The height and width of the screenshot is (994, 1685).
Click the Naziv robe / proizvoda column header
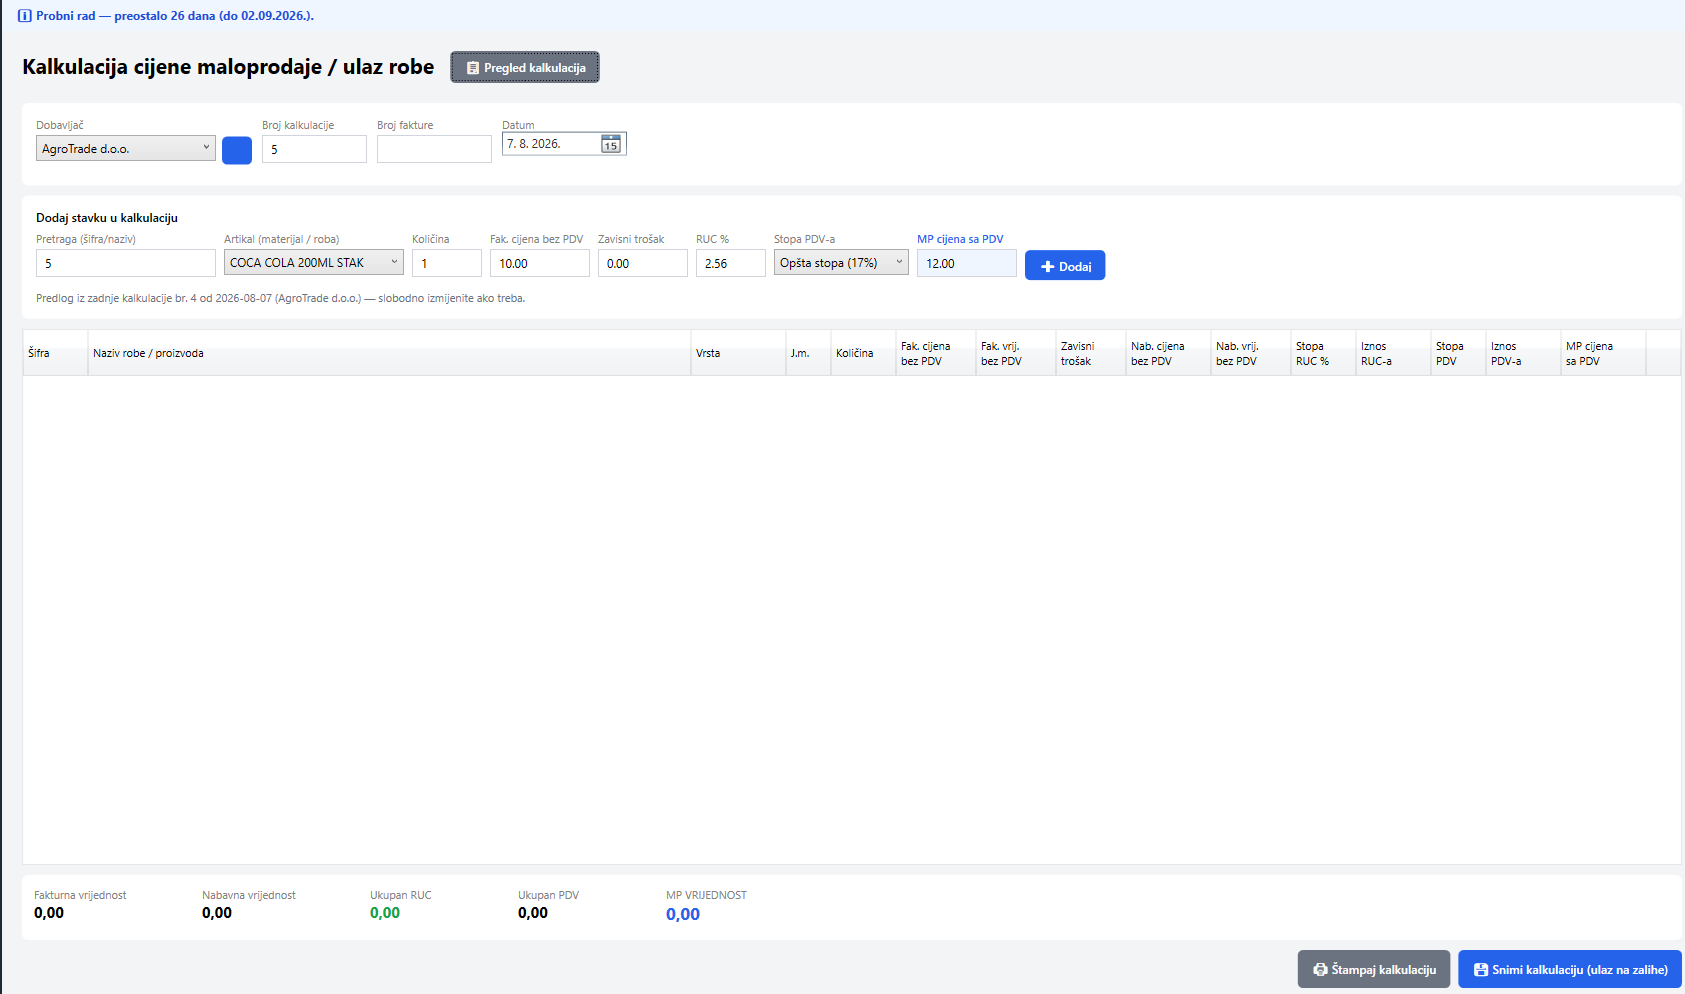(389, 353)
